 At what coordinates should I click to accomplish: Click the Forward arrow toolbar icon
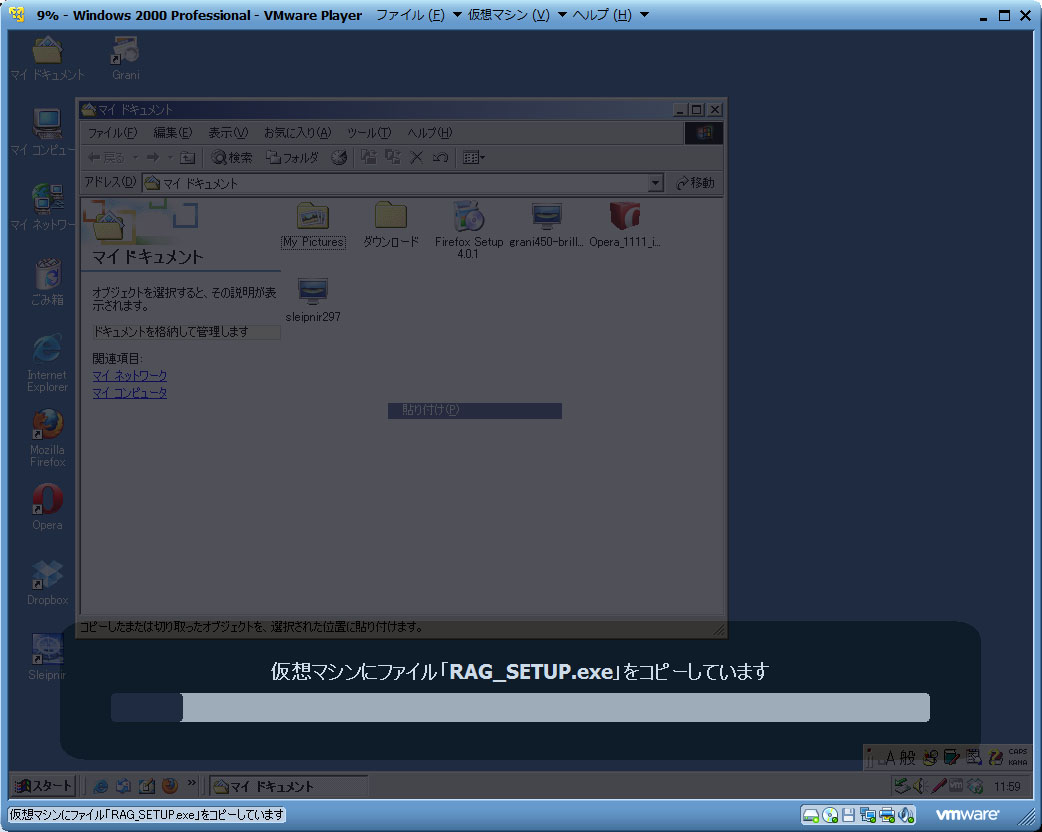click(x=153, y=157)
